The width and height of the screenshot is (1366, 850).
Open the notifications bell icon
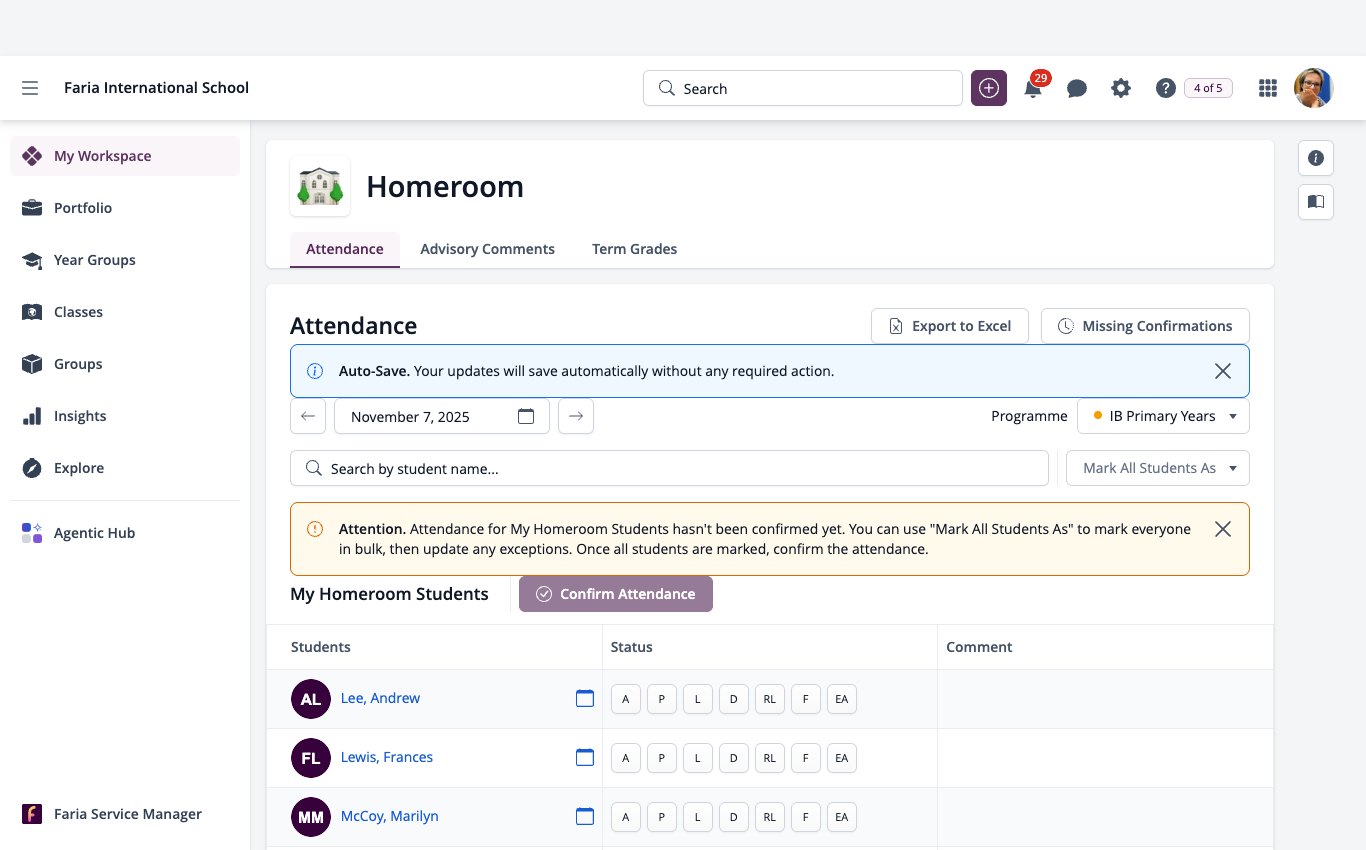[1033, 88]
